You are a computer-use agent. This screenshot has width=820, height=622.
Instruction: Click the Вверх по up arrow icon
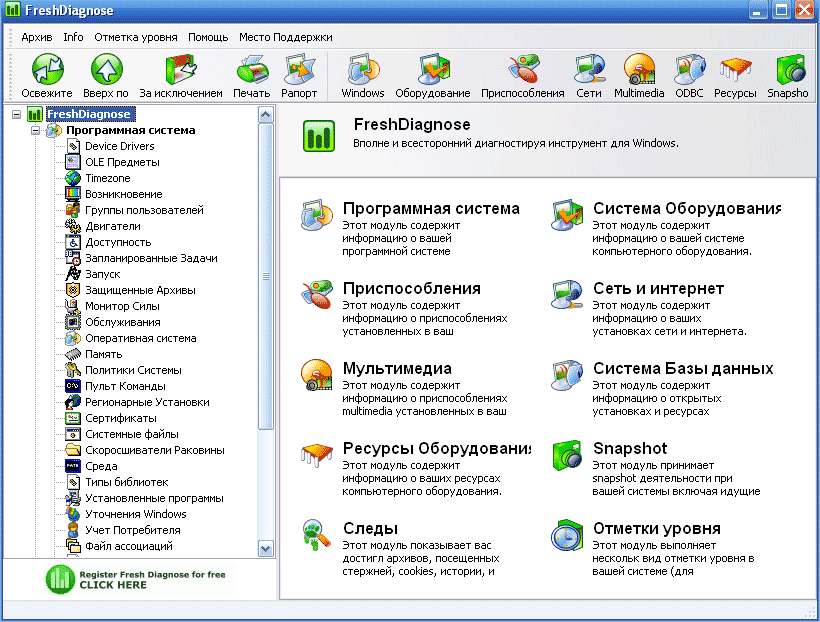point(106,69)
